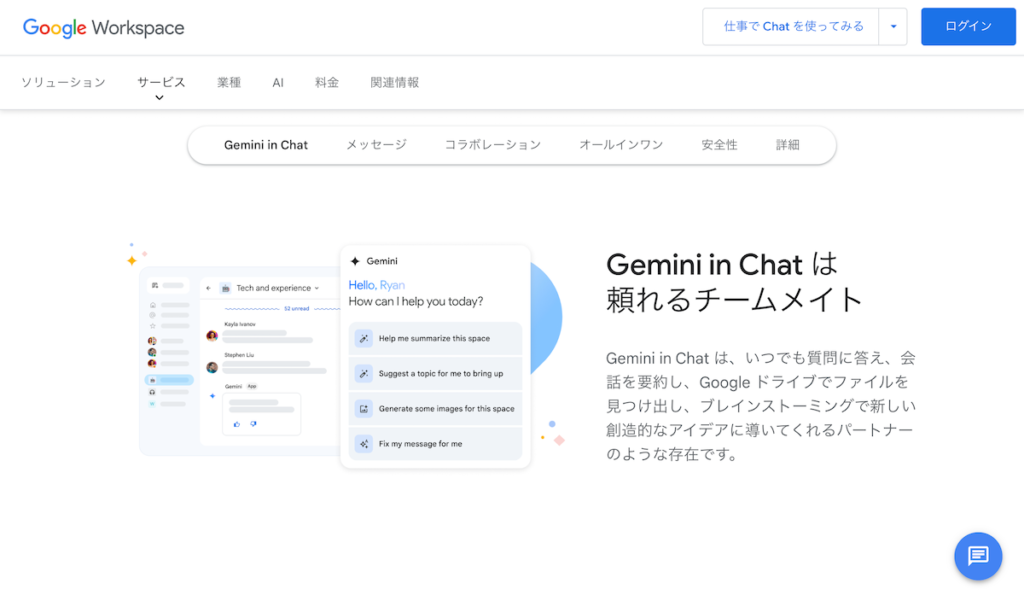Click the 52 unread marker in the mockup
1024x601 pixels.
tap(296, 308)
